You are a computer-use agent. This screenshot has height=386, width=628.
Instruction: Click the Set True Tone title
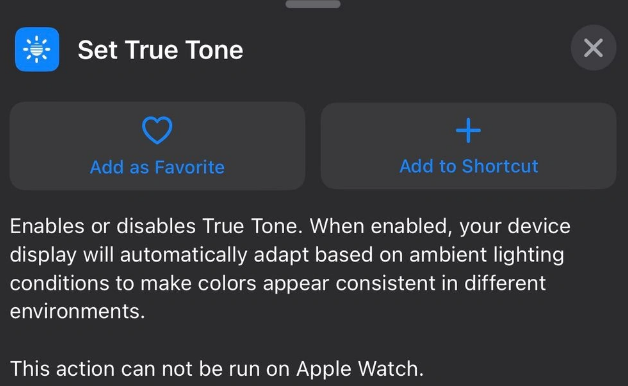pyautogui.click(x=160, y=50)
